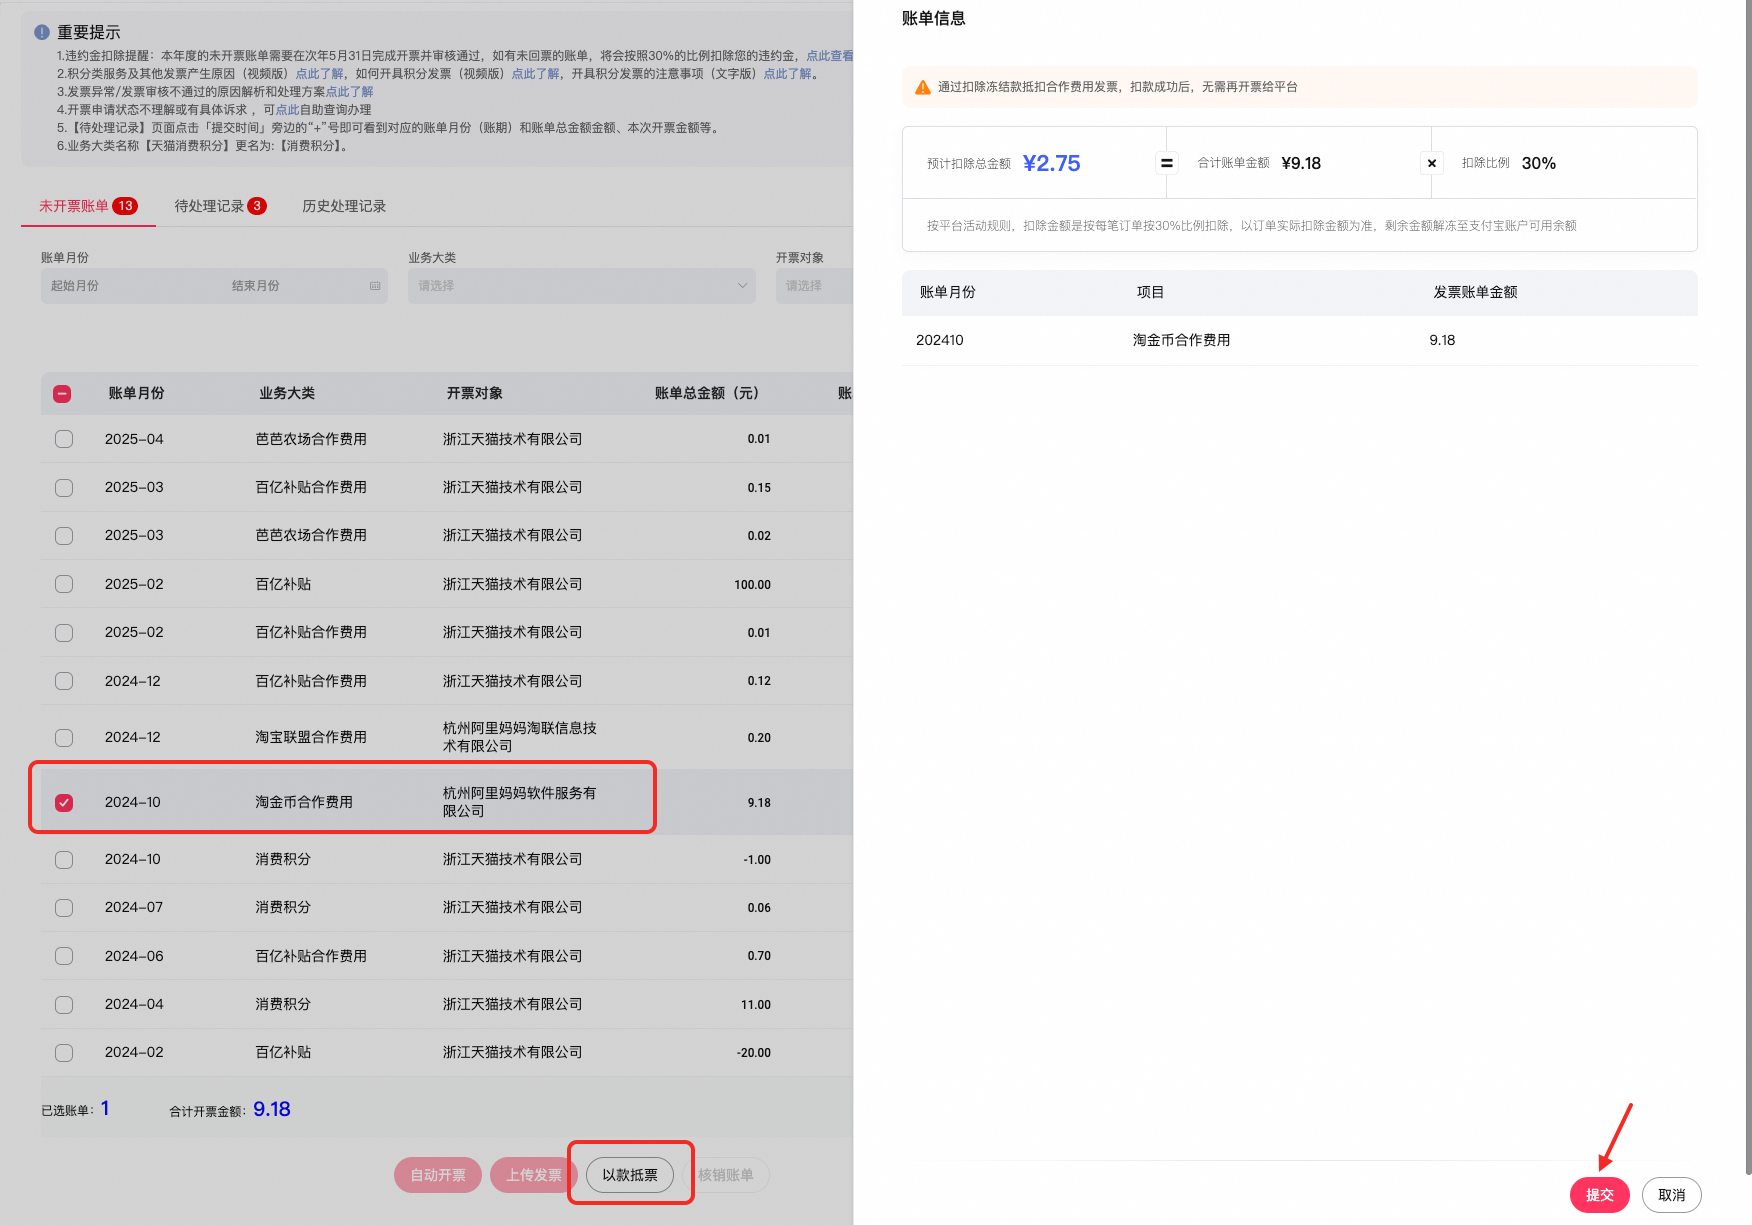Click the 自动开票 button
This screenshot has width=1752, height=1225.
[438, 1175]
